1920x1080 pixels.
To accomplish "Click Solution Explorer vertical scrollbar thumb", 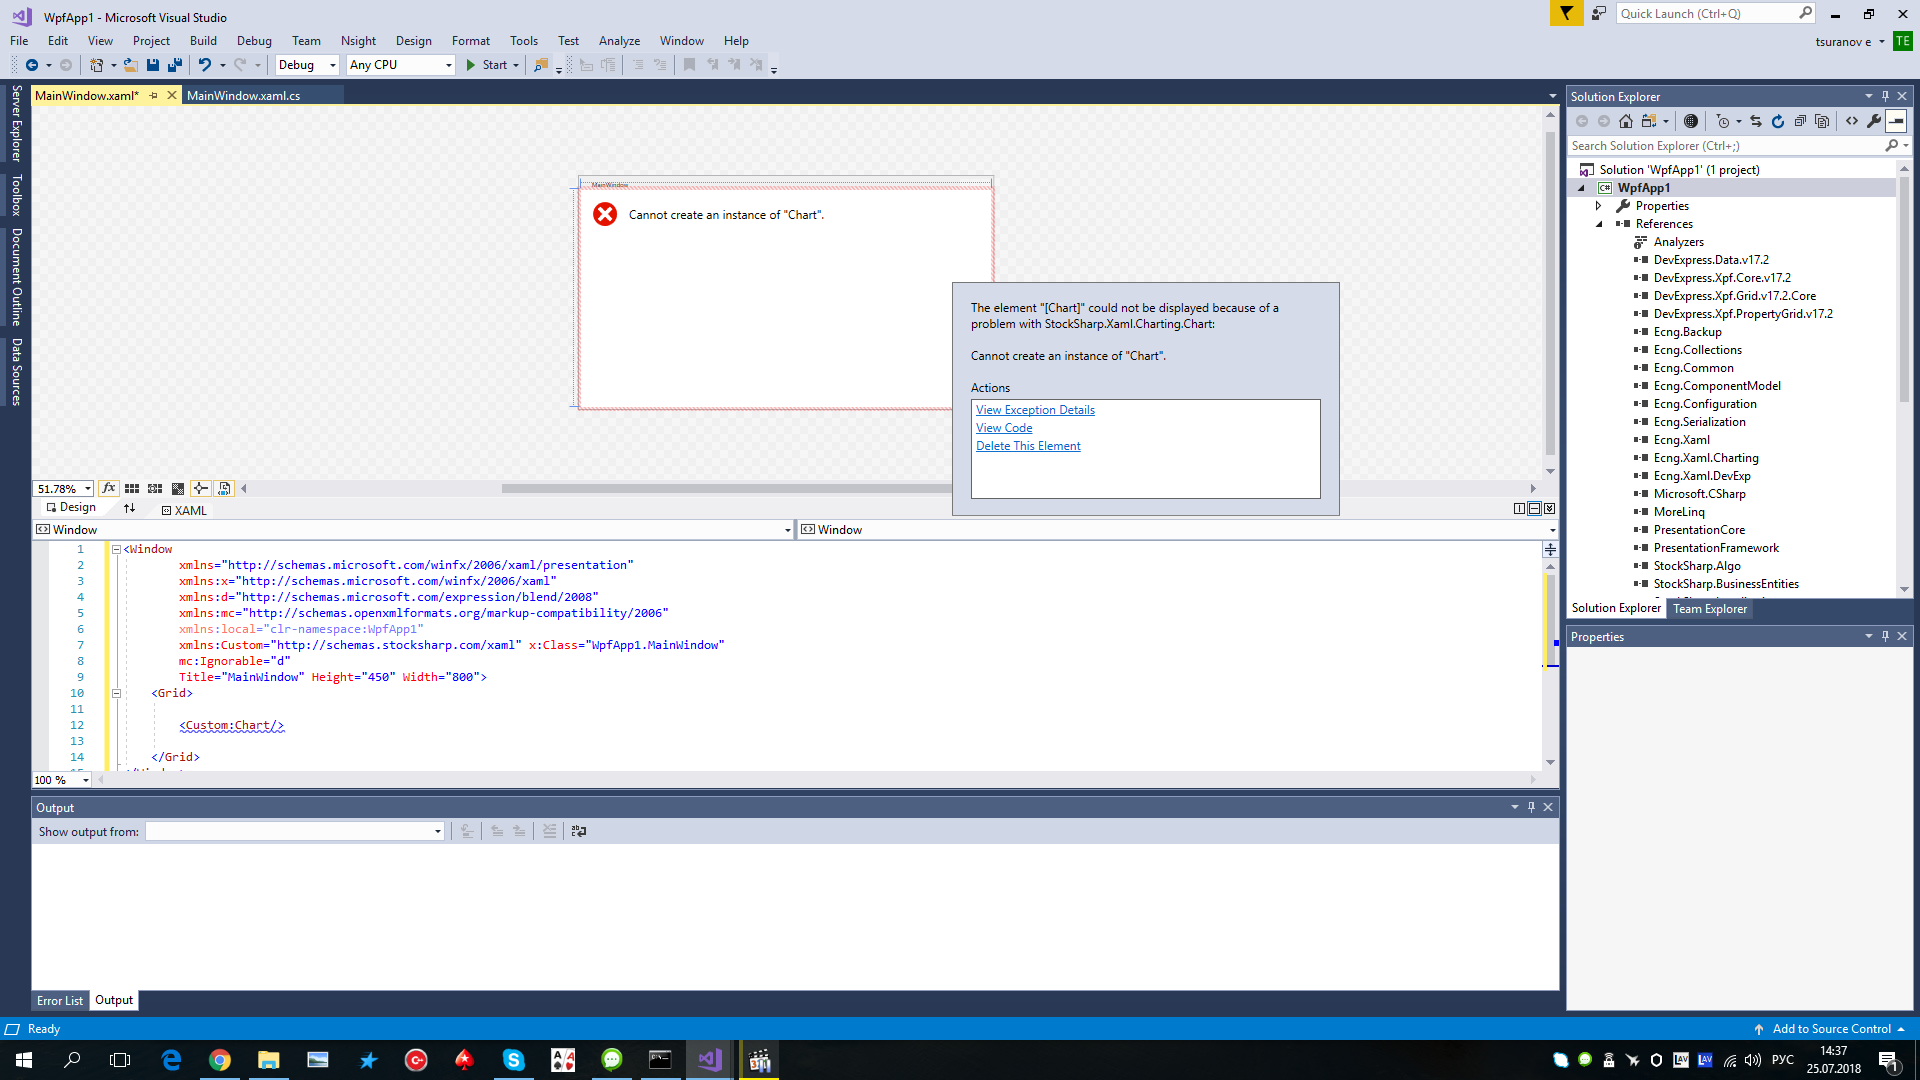I will [x=1904, y=290].
